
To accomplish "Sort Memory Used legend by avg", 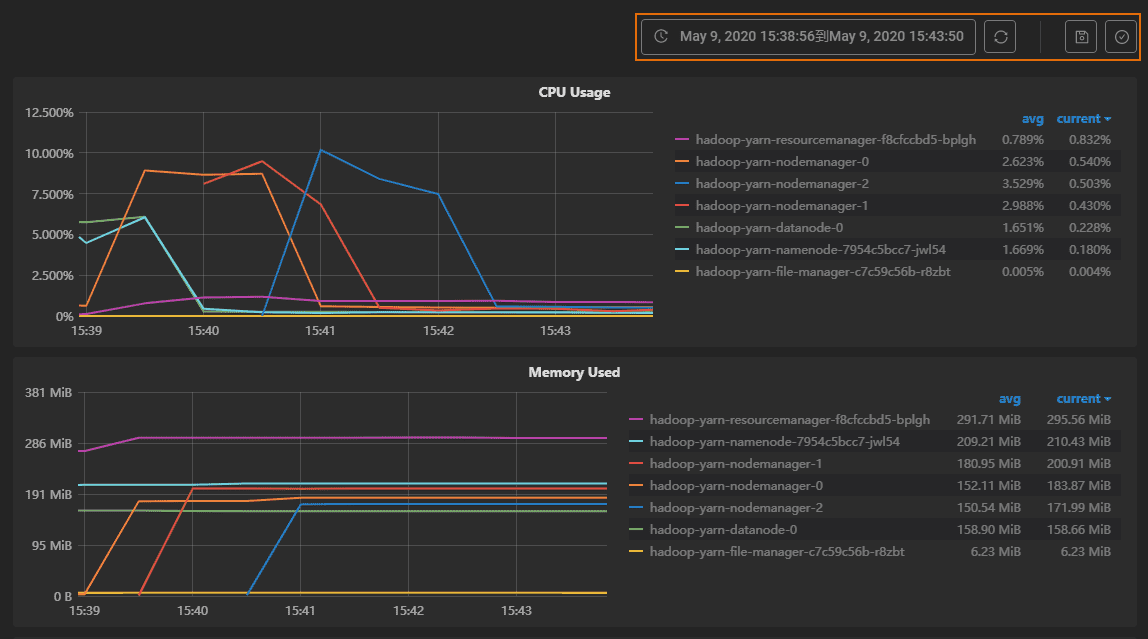I will pyautogui.click(x=1009, y=399).
